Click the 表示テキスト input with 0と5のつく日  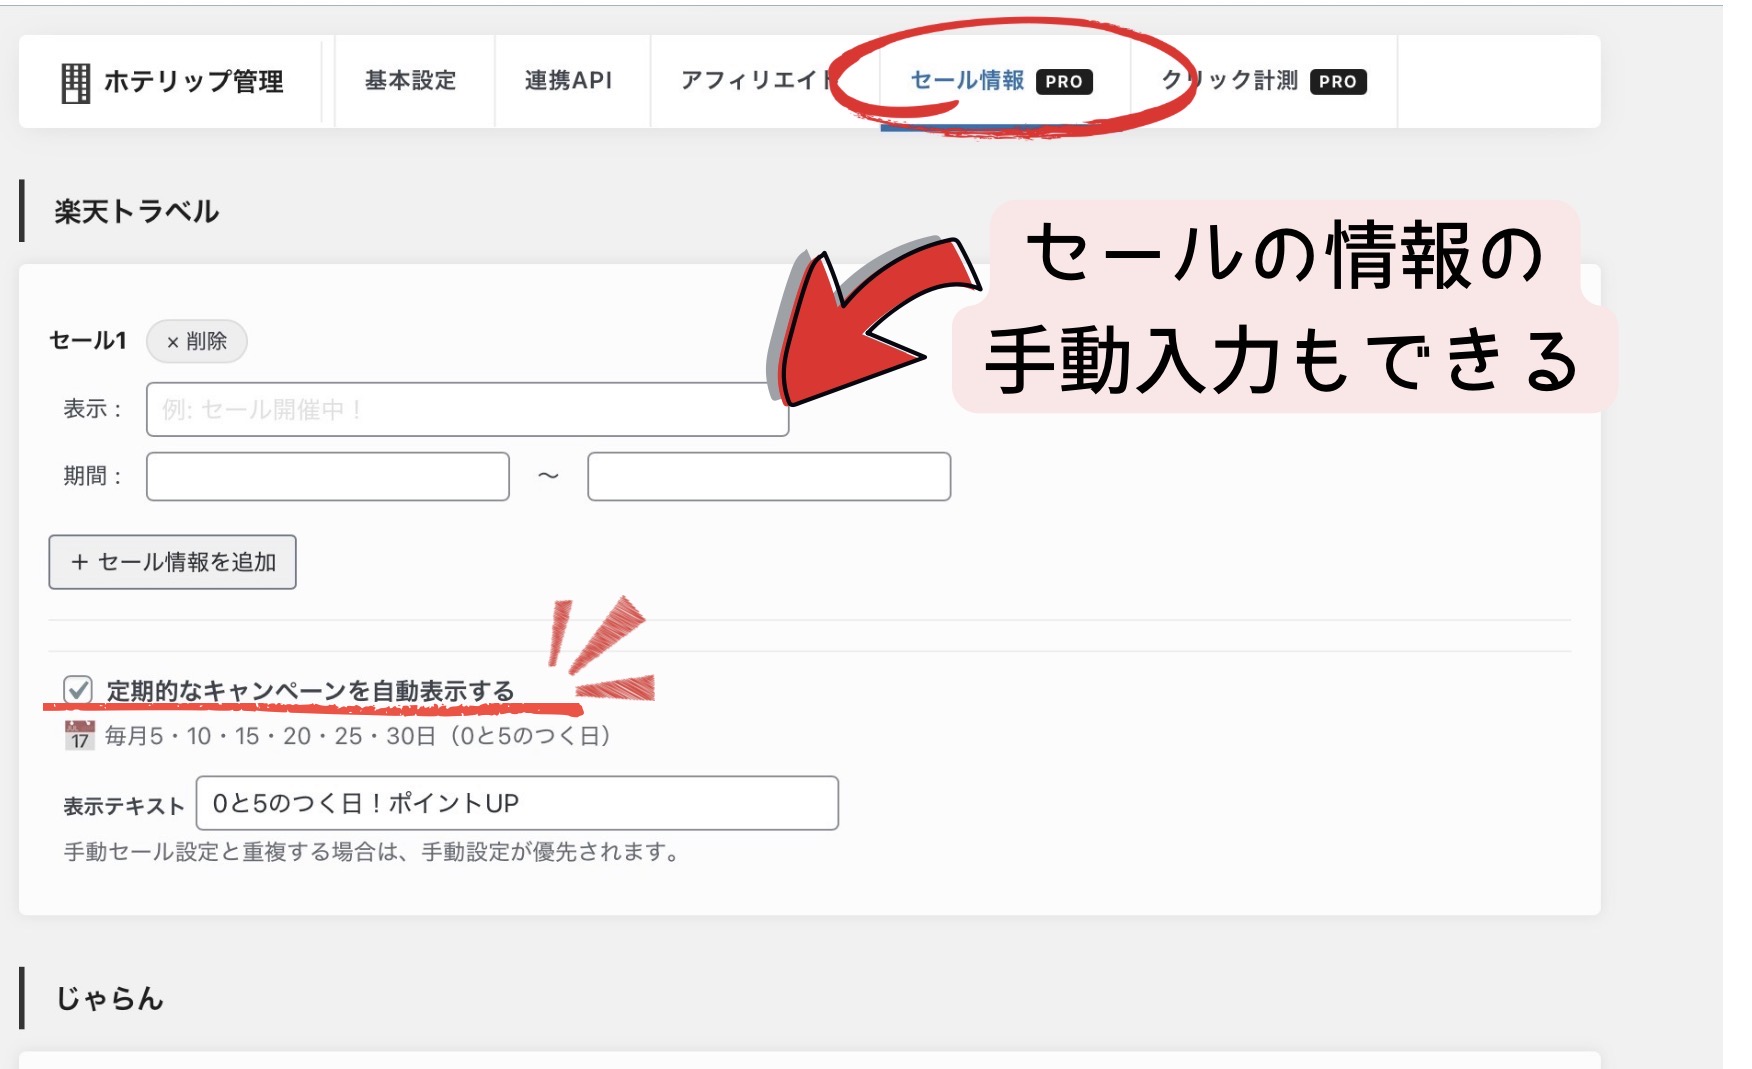[x=517, y=803]
